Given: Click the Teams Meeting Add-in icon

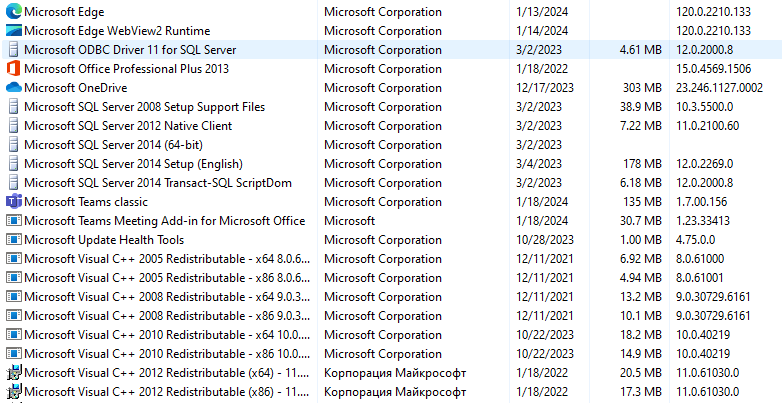Looking at the screenshot, I should coord(13,220).
